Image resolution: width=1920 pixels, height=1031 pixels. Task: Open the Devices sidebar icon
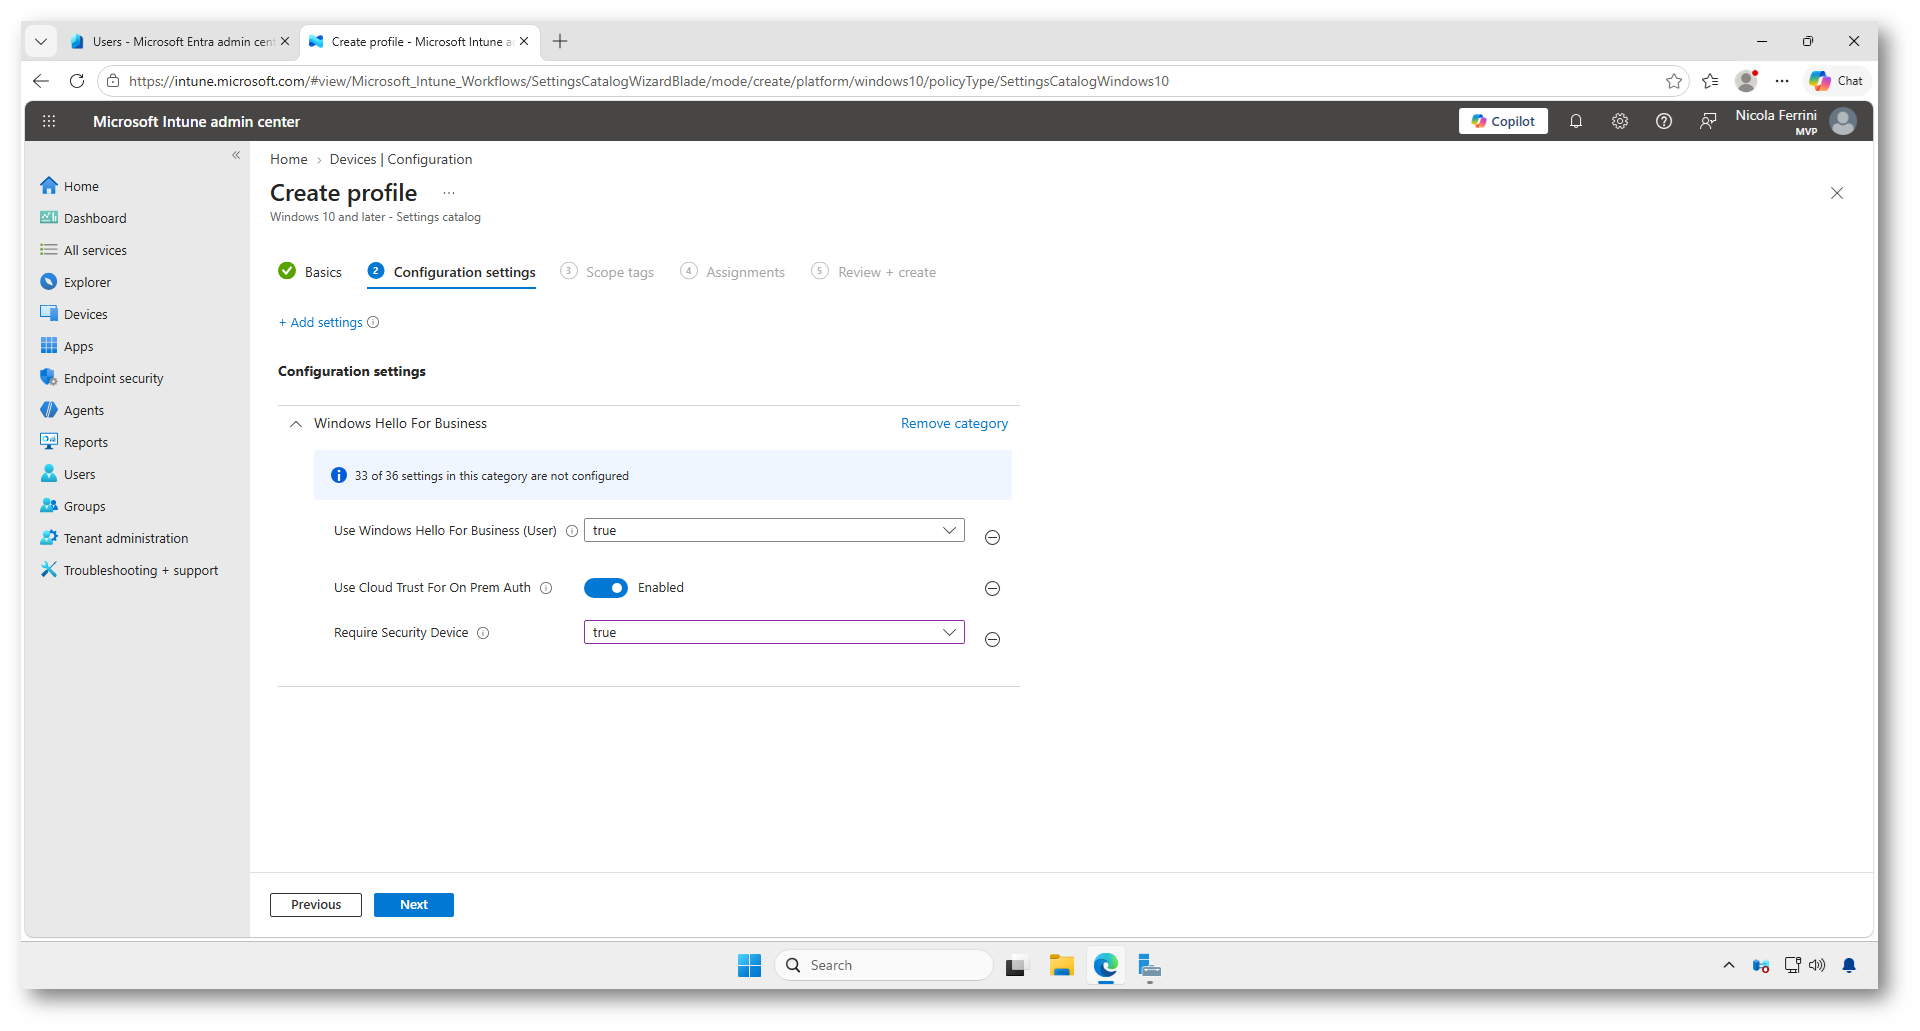tap(48, 314)
